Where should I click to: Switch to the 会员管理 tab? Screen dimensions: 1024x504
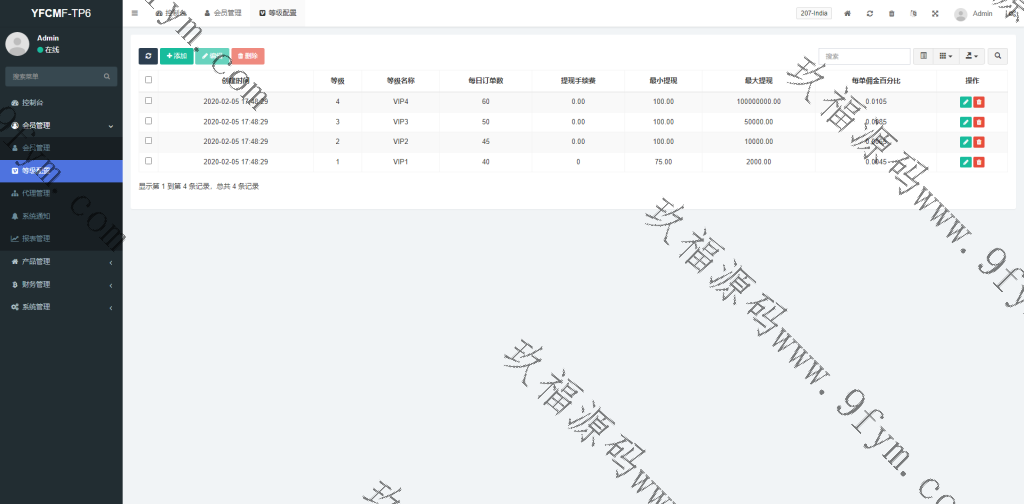[222, 13]
